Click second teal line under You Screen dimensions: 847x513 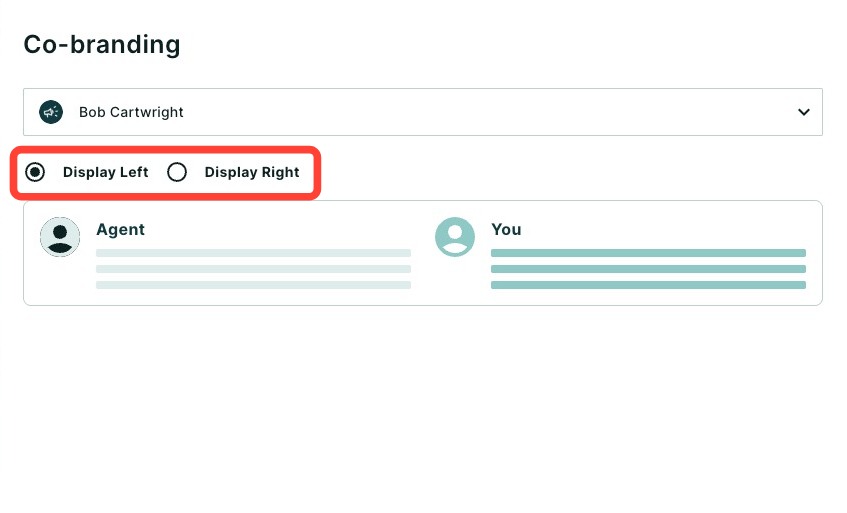648,269
